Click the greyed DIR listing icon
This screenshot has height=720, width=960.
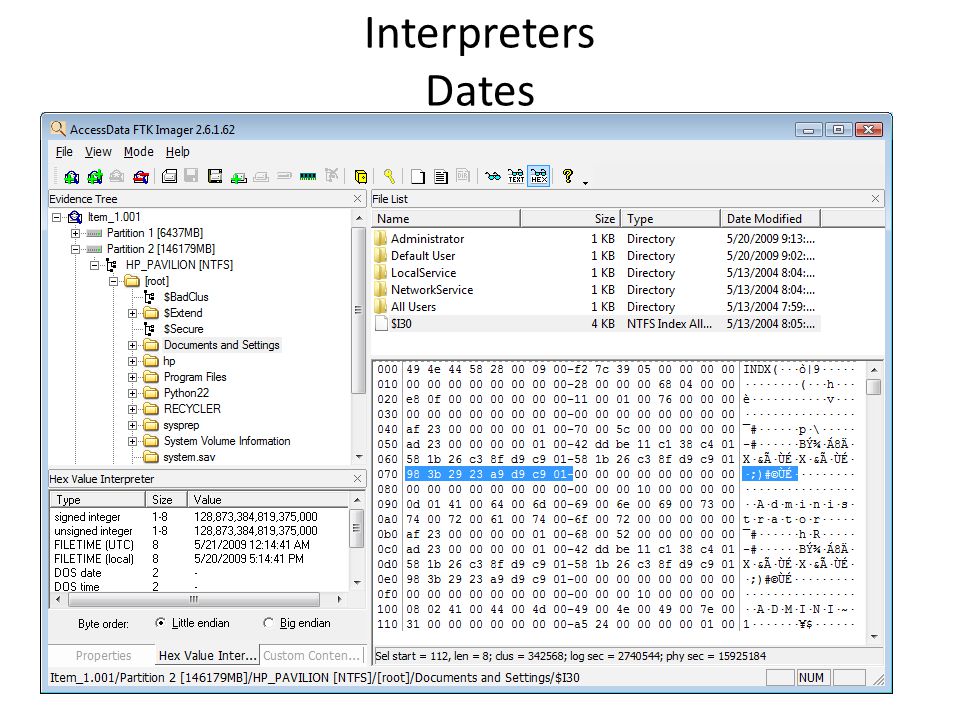coord(463,176)
